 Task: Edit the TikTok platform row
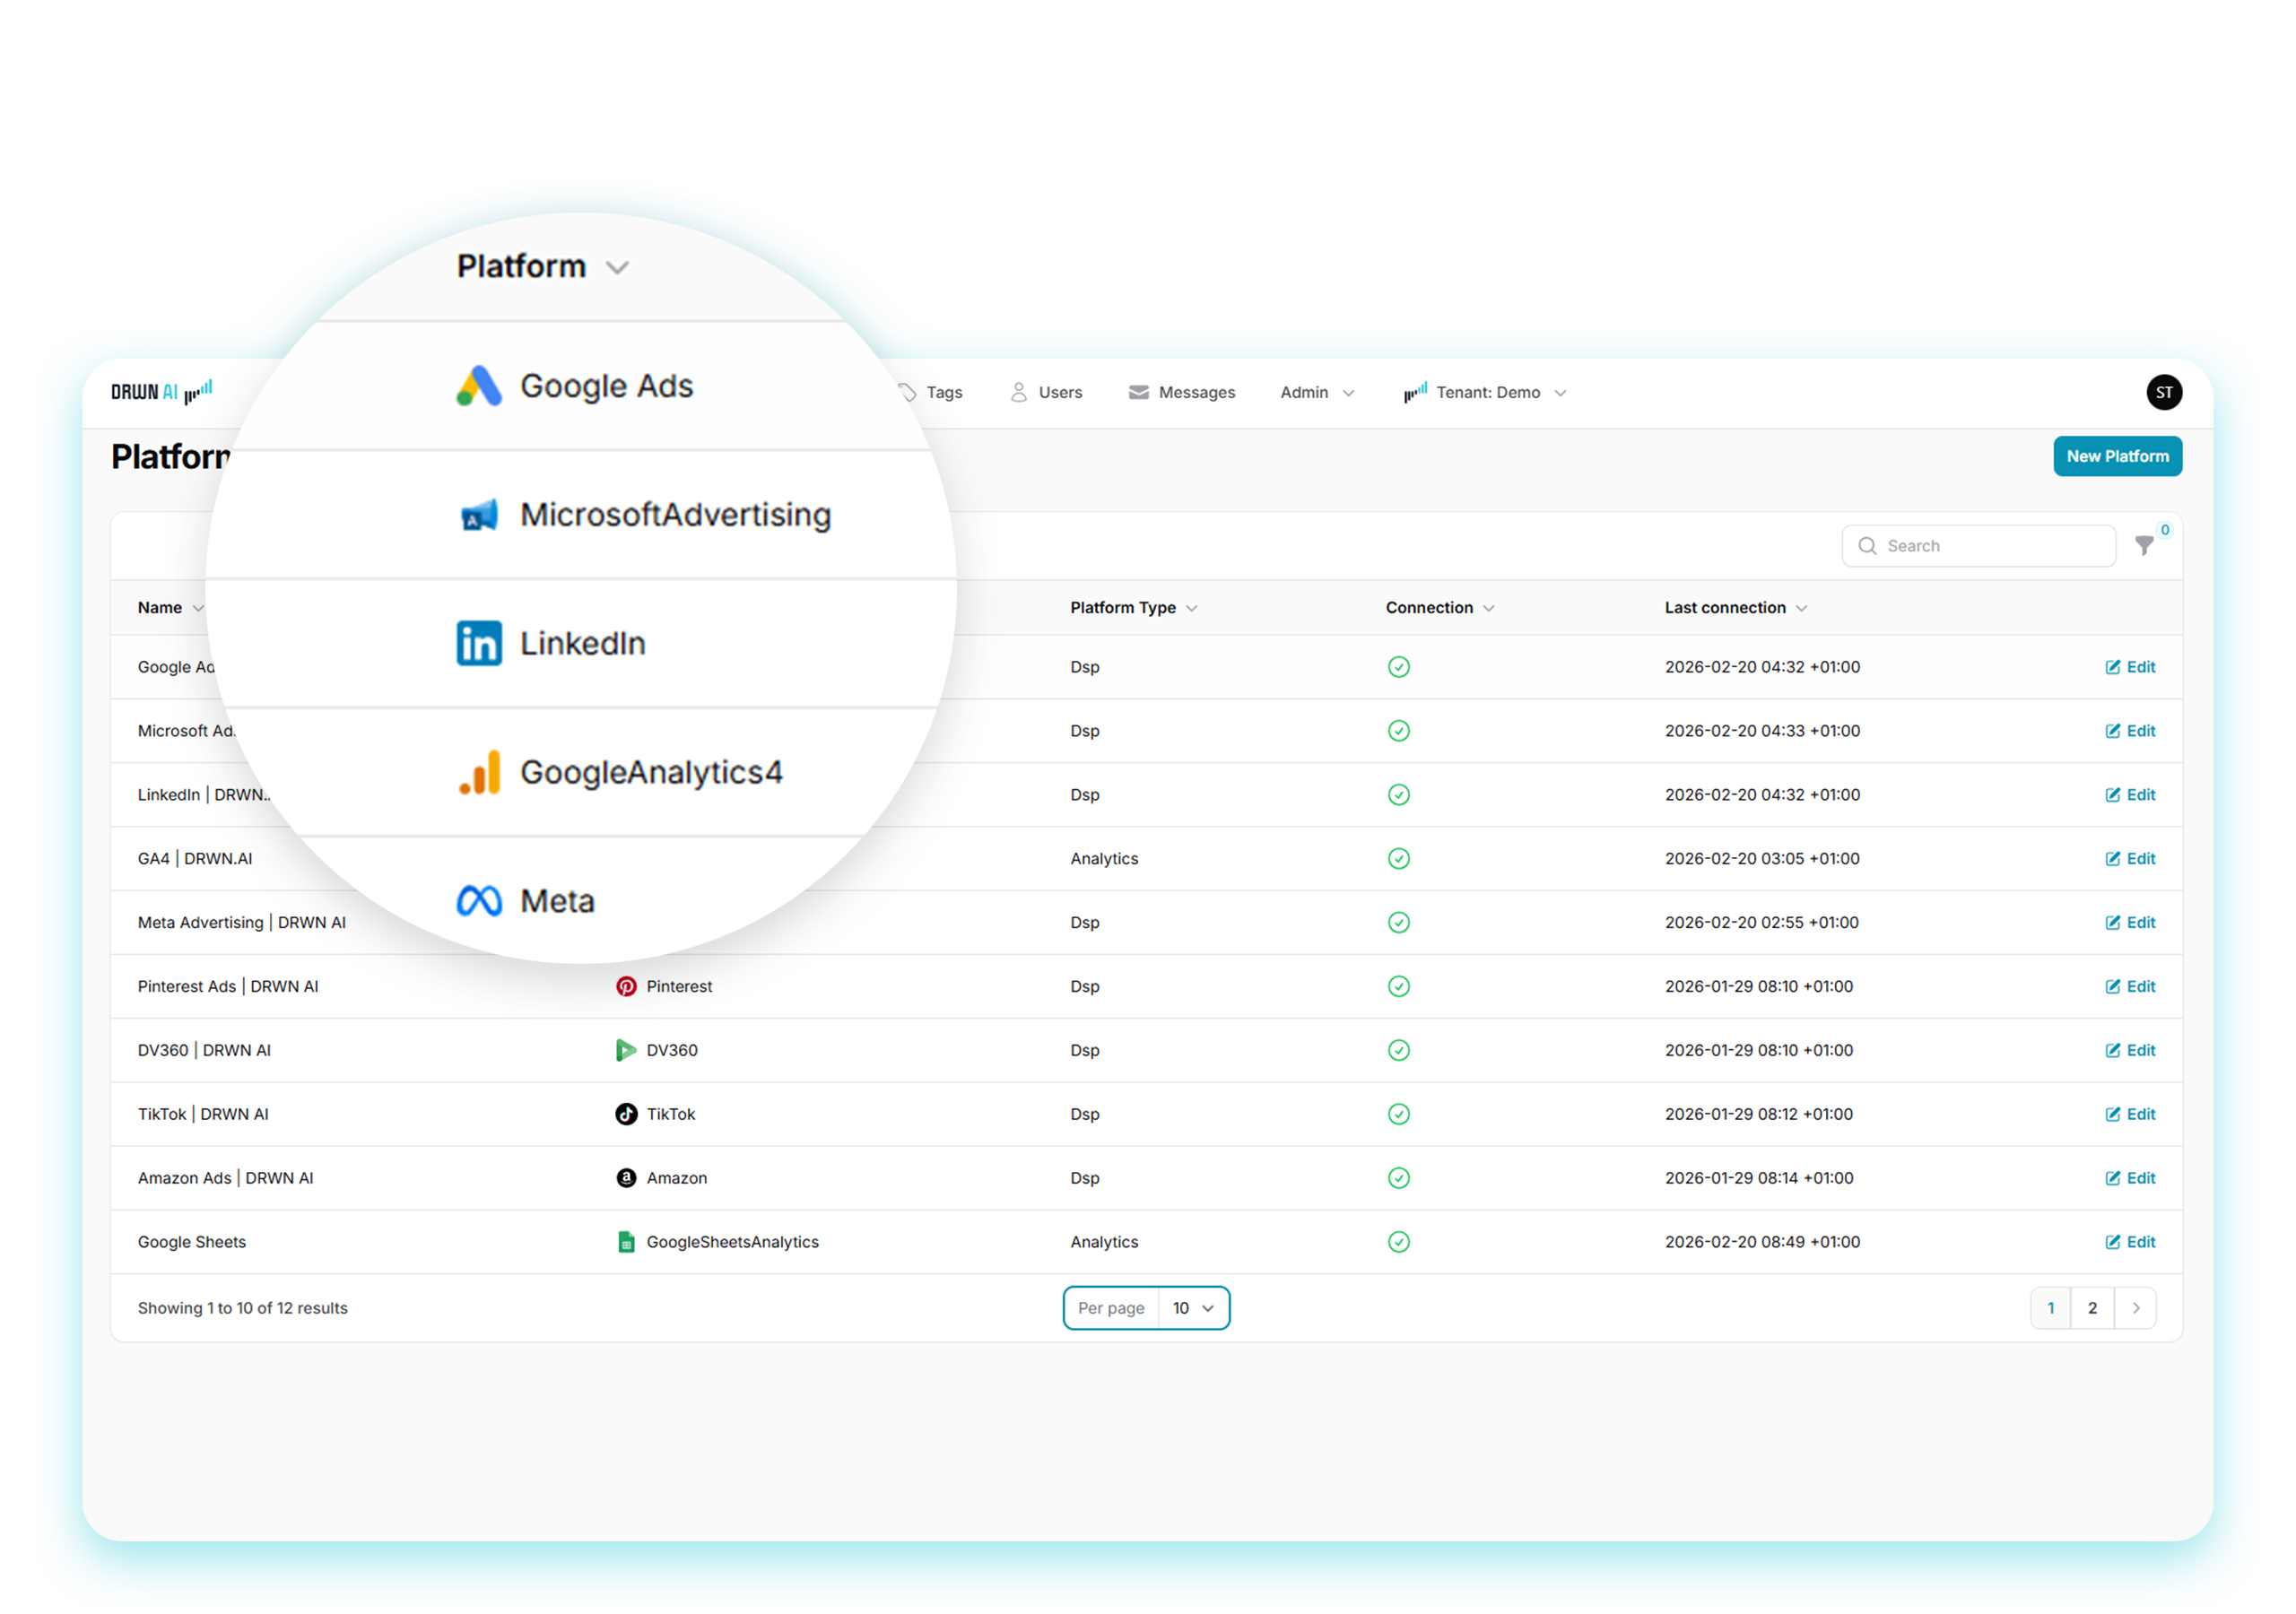point(2130,1114)
